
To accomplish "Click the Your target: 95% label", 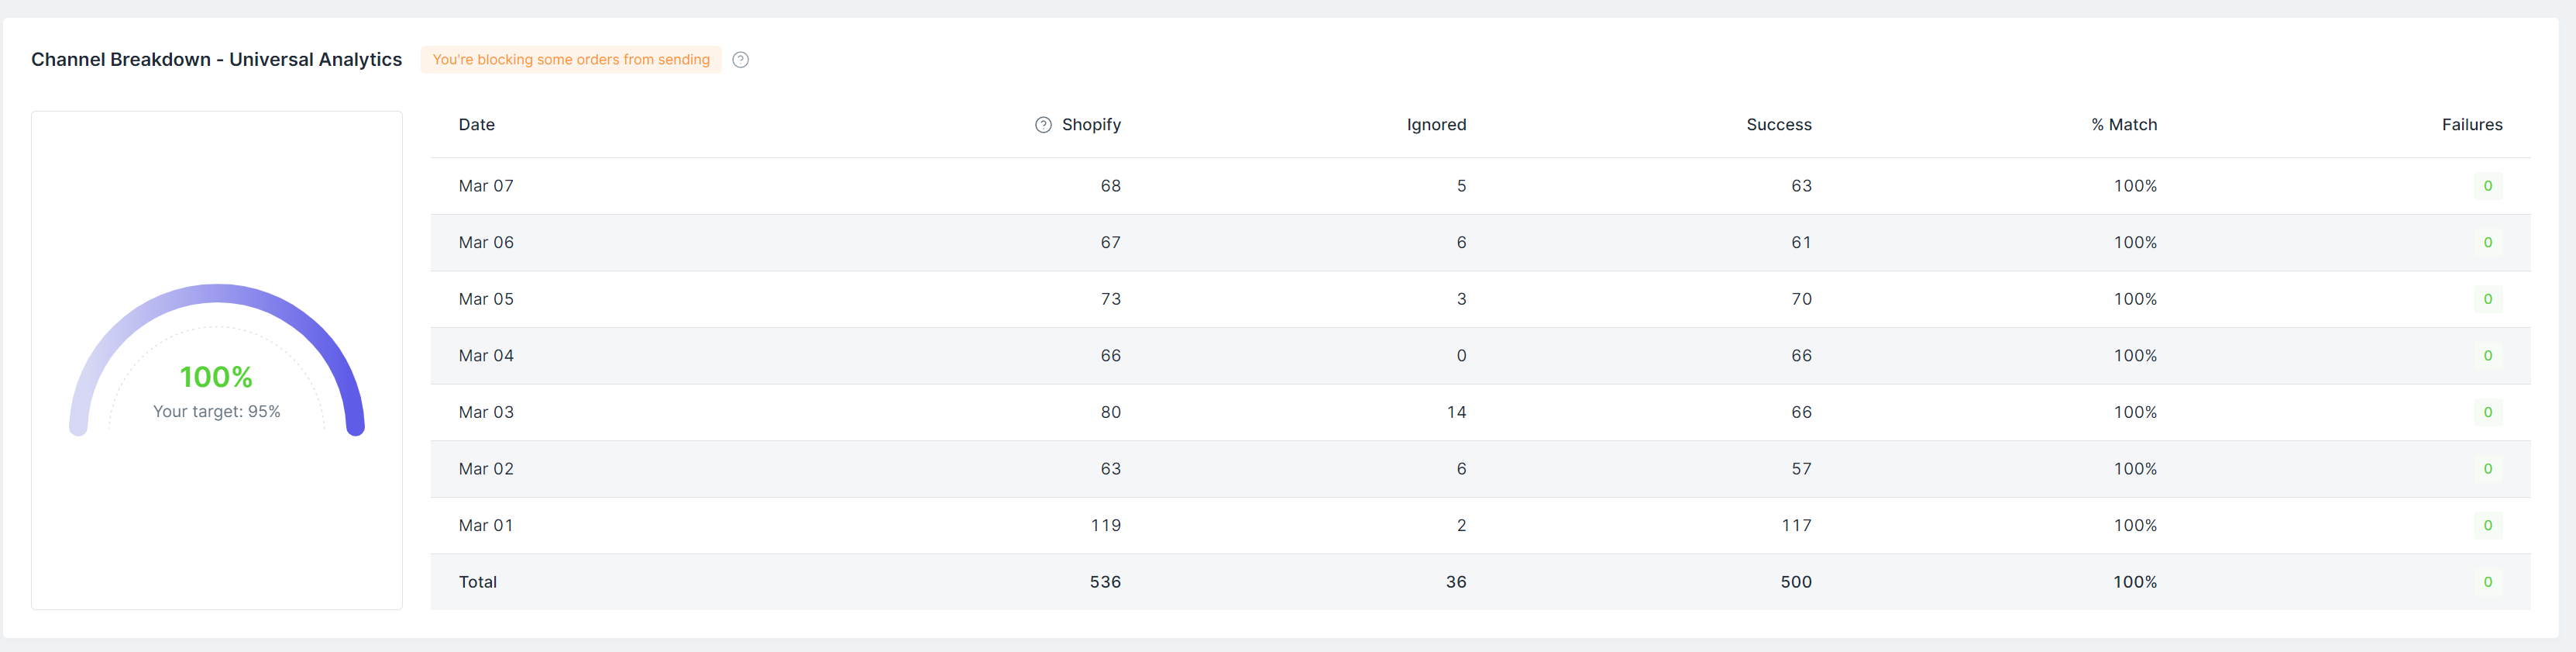I will [x=216, y=412].
